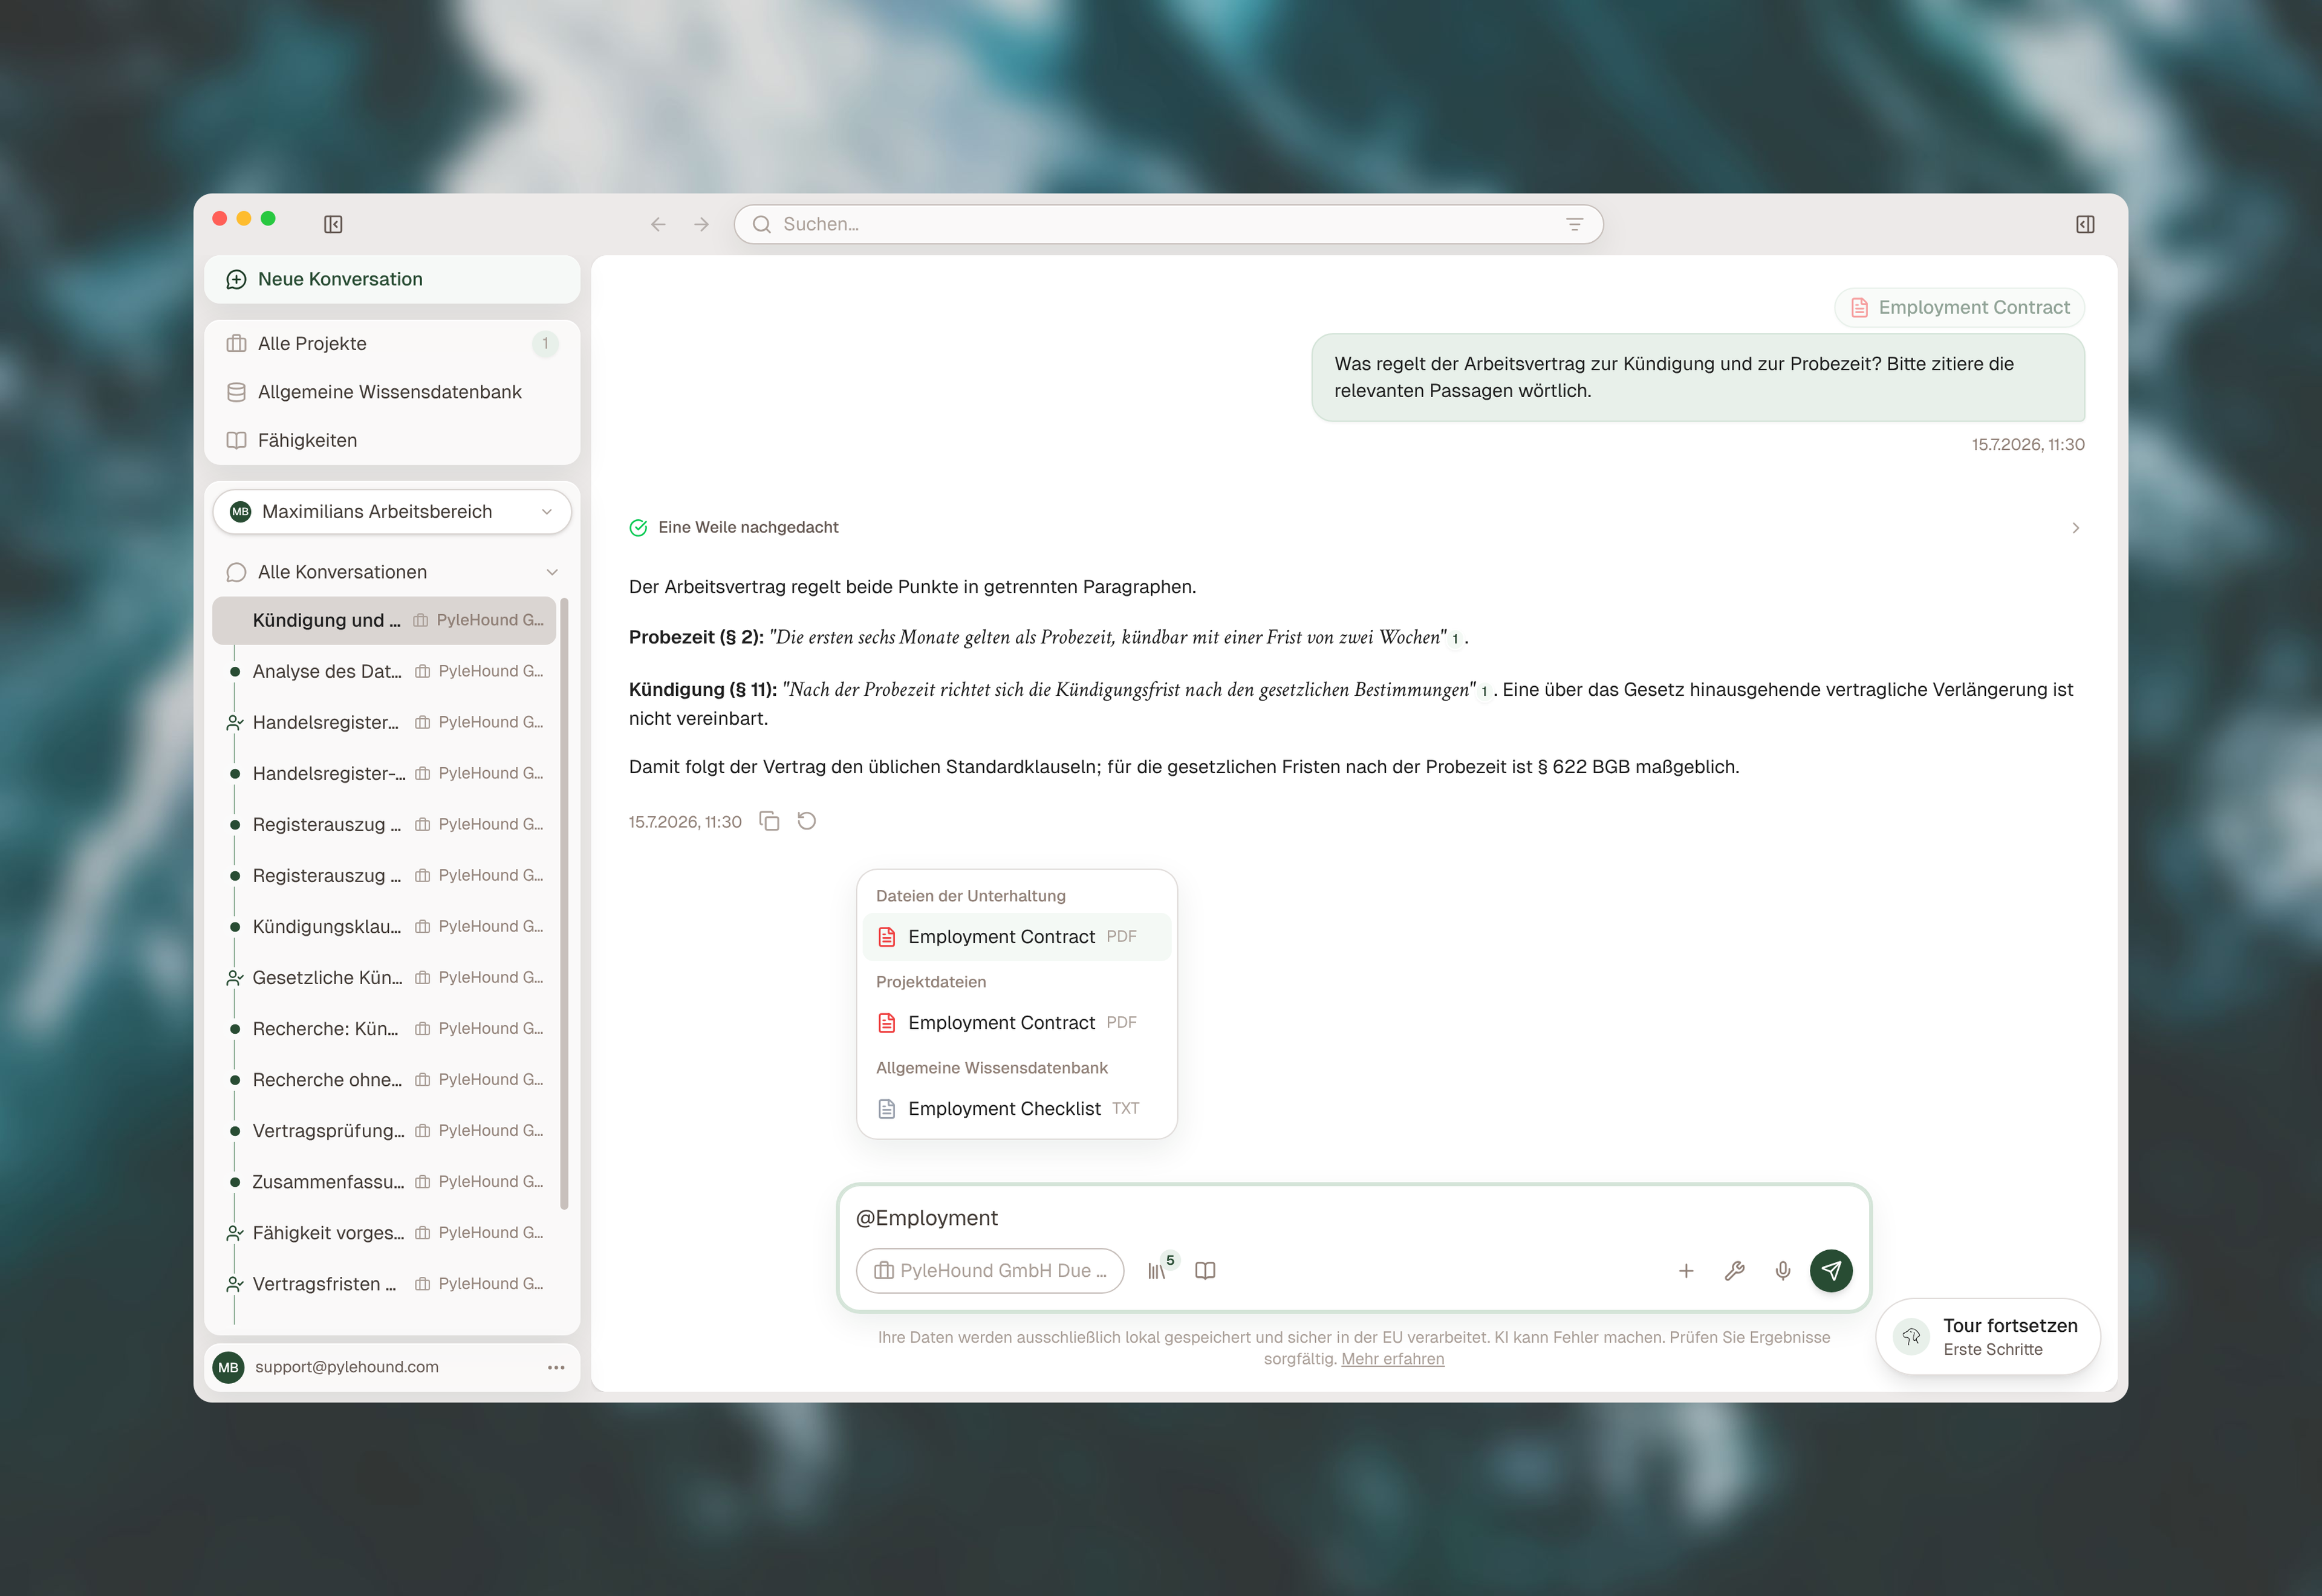The width and height of the screenshot is (2322, 1596).
Task: Open Maximilians Arbeitsbereich workspace dropdown
Action: [x=392, y=511]
